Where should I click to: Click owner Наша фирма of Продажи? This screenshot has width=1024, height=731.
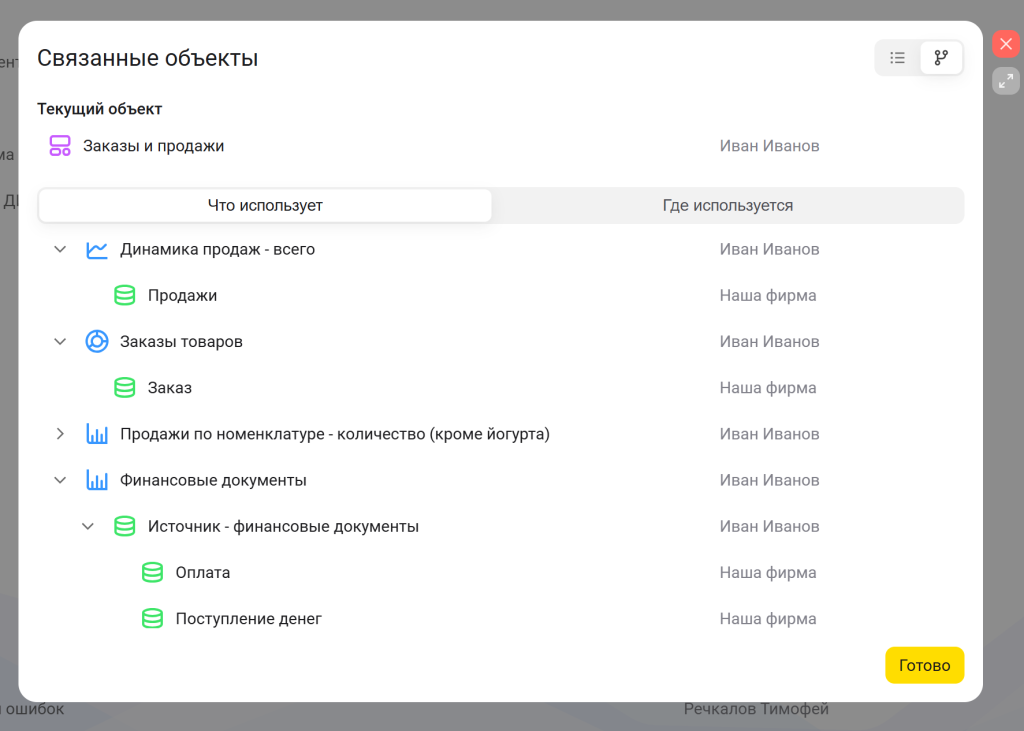pyautogui.click(x=768, y=295)
